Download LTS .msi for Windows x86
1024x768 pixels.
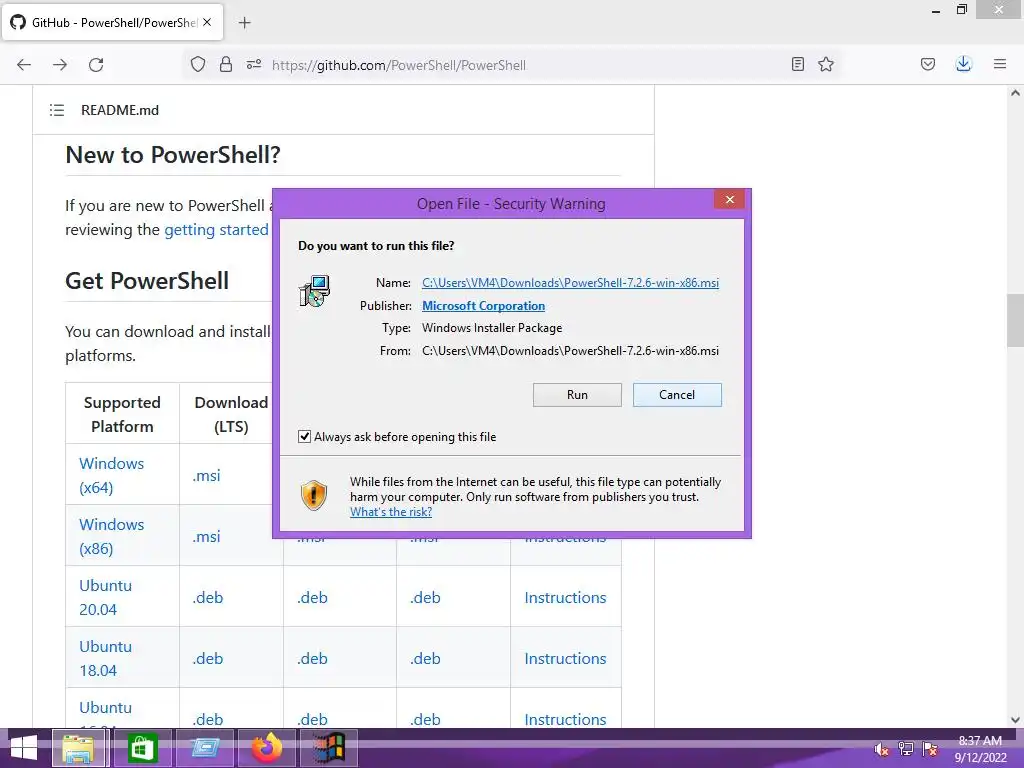(206, 536)
